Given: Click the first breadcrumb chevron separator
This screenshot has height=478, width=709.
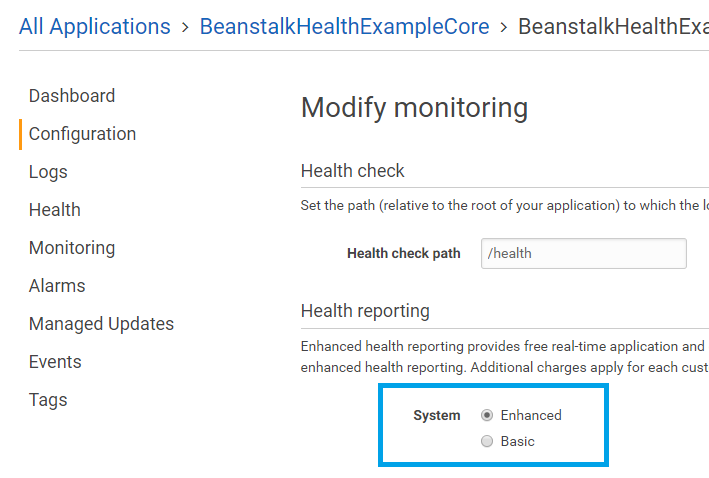Looking at the screenshot, I should tap(185, 27).
